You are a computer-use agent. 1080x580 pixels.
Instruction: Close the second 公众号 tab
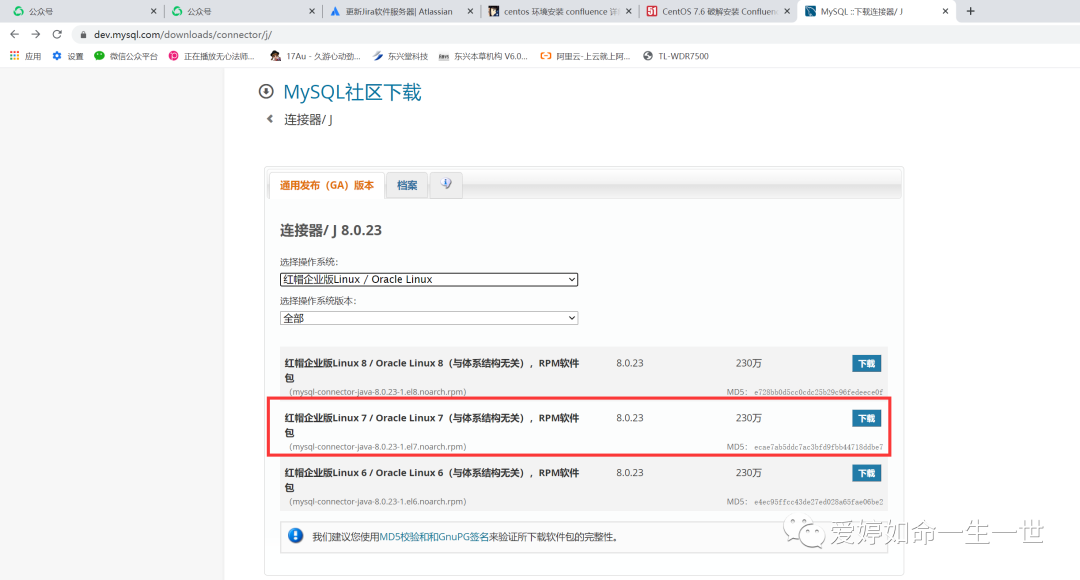pyautogui.click(x=311, y=11)
